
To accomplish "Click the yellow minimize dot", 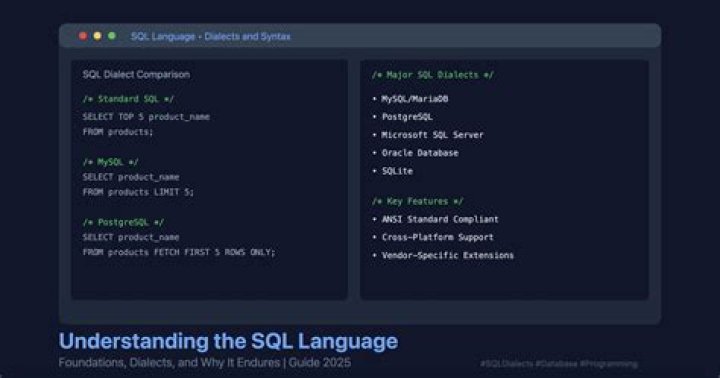I will click(x=97, y=36).
